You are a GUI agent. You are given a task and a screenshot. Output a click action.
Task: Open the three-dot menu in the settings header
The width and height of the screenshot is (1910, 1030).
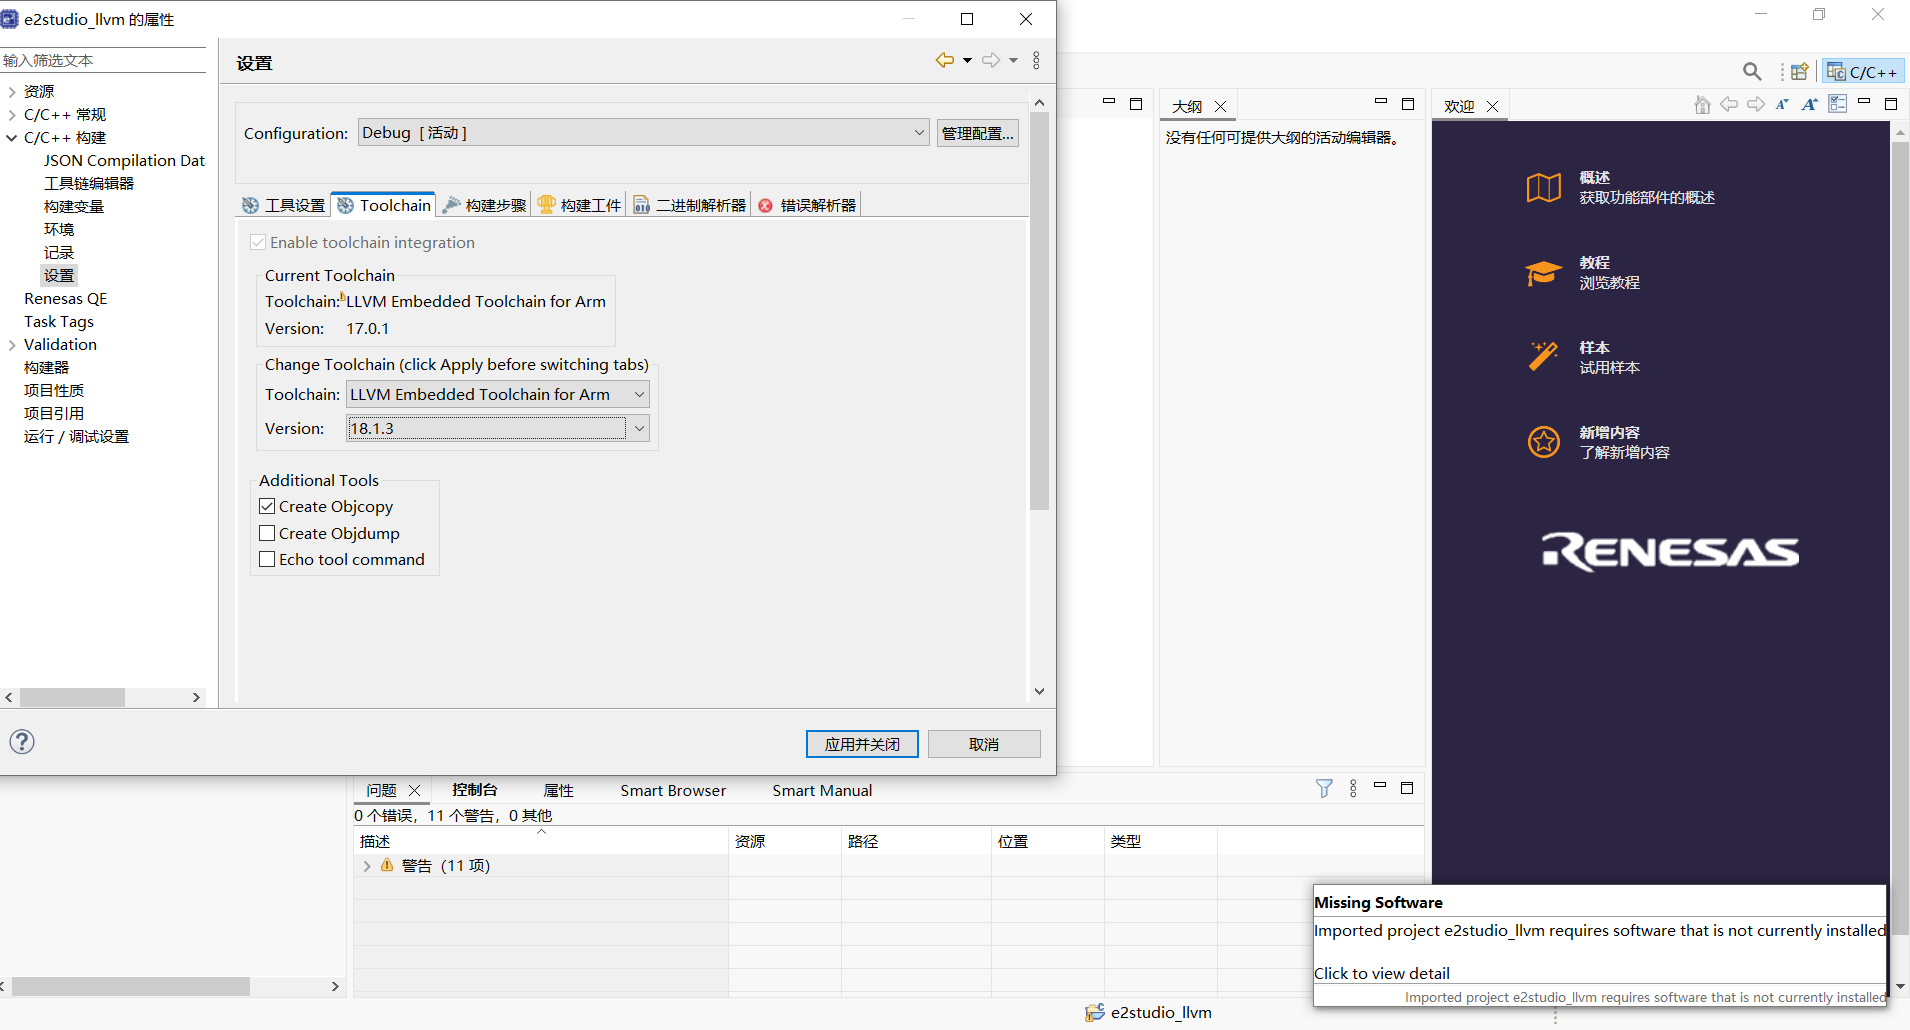pyautogui.click(x=1036, y=60)
